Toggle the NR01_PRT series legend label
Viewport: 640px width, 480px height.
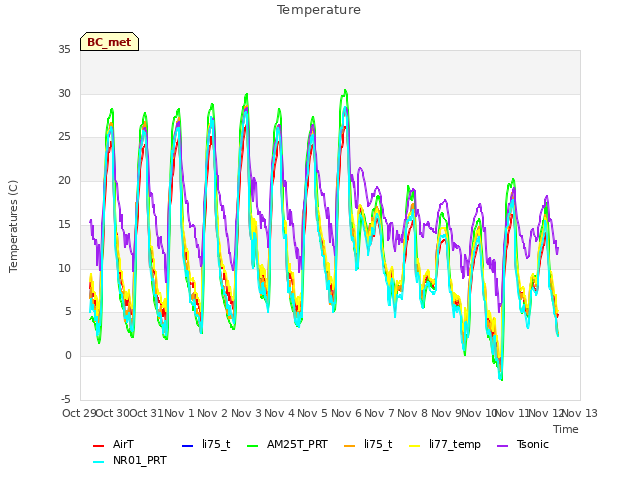140,461
